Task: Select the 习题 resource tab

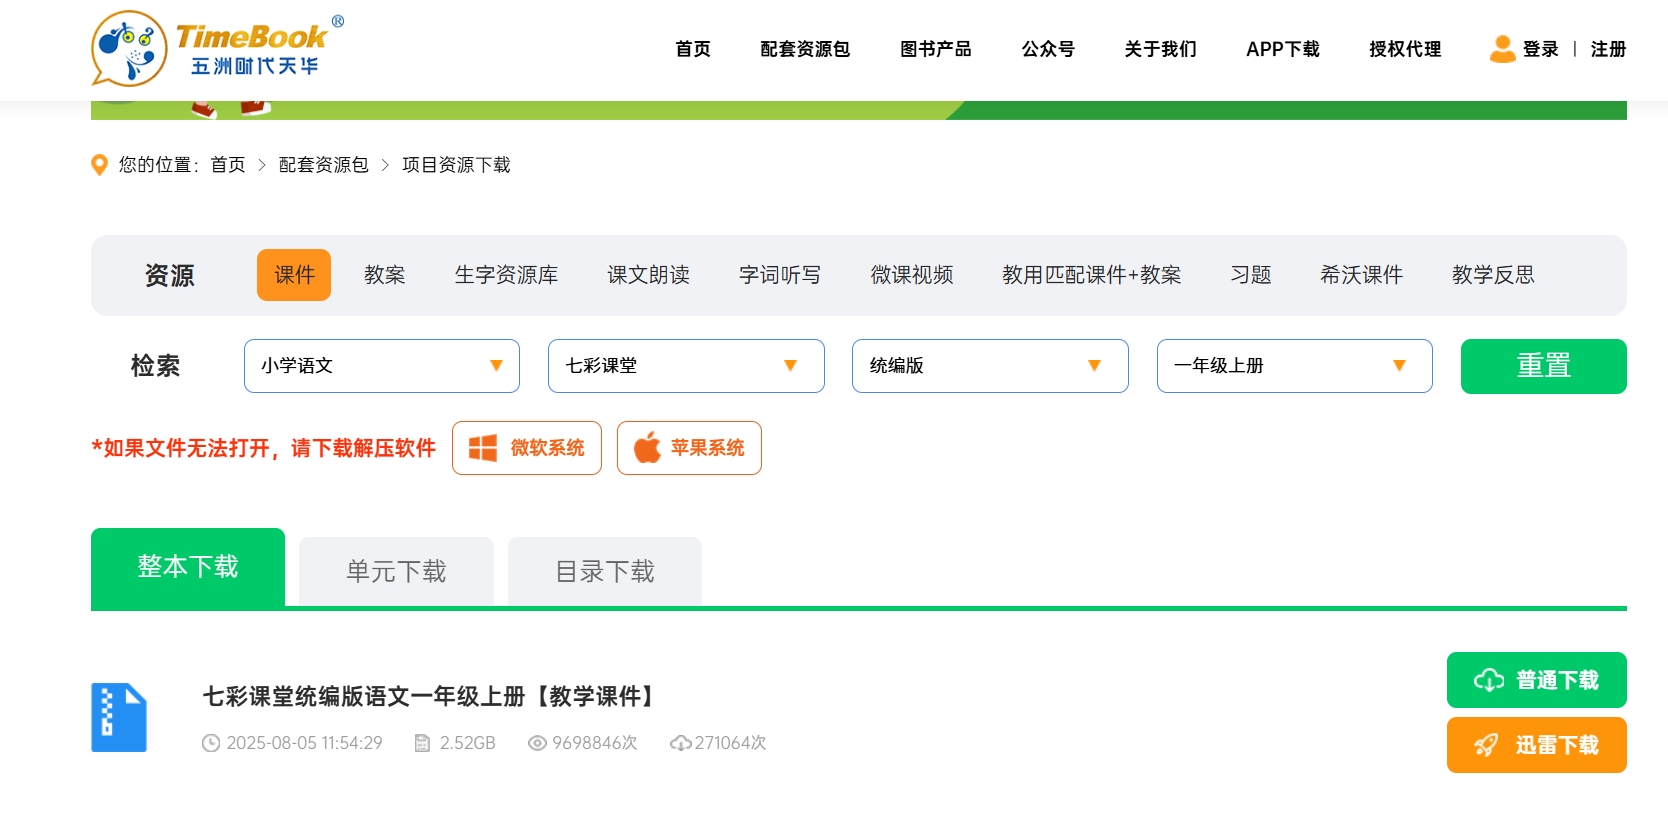Action: (1251, 275)
